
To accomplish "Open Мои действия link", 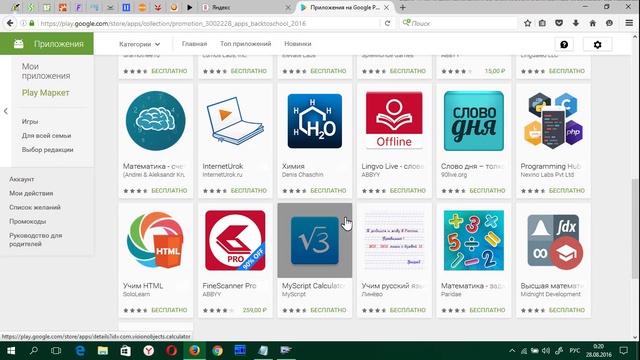I will [31, 193].
